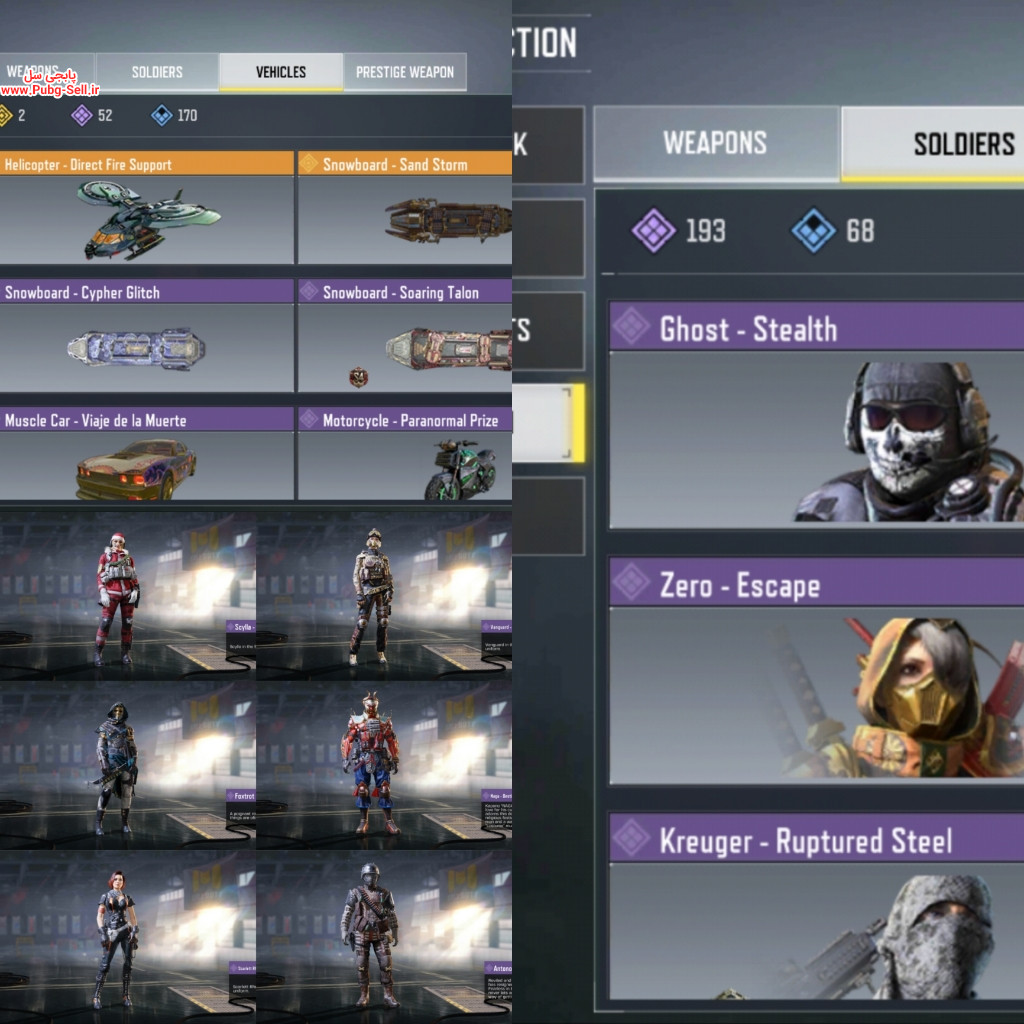Open the Ghost - Stealth soldier card

click(816, 415)
